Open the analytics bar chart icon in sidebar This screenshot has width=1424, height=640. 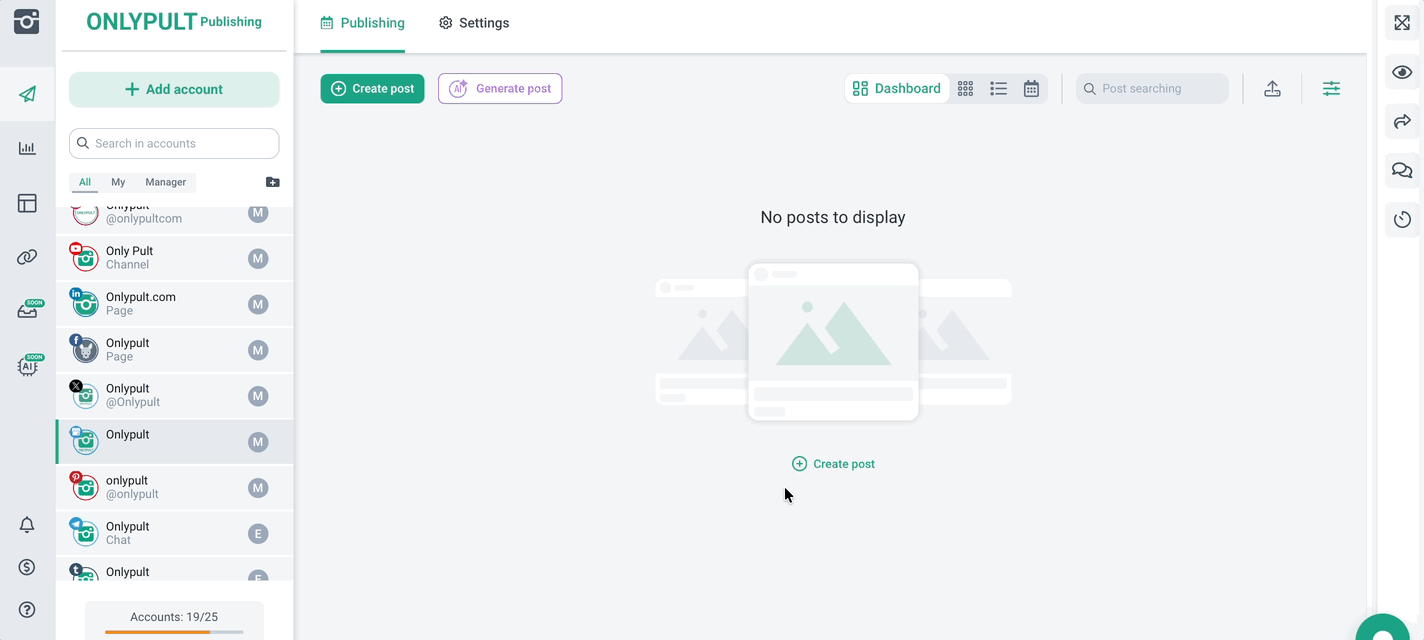click(27, 149)
